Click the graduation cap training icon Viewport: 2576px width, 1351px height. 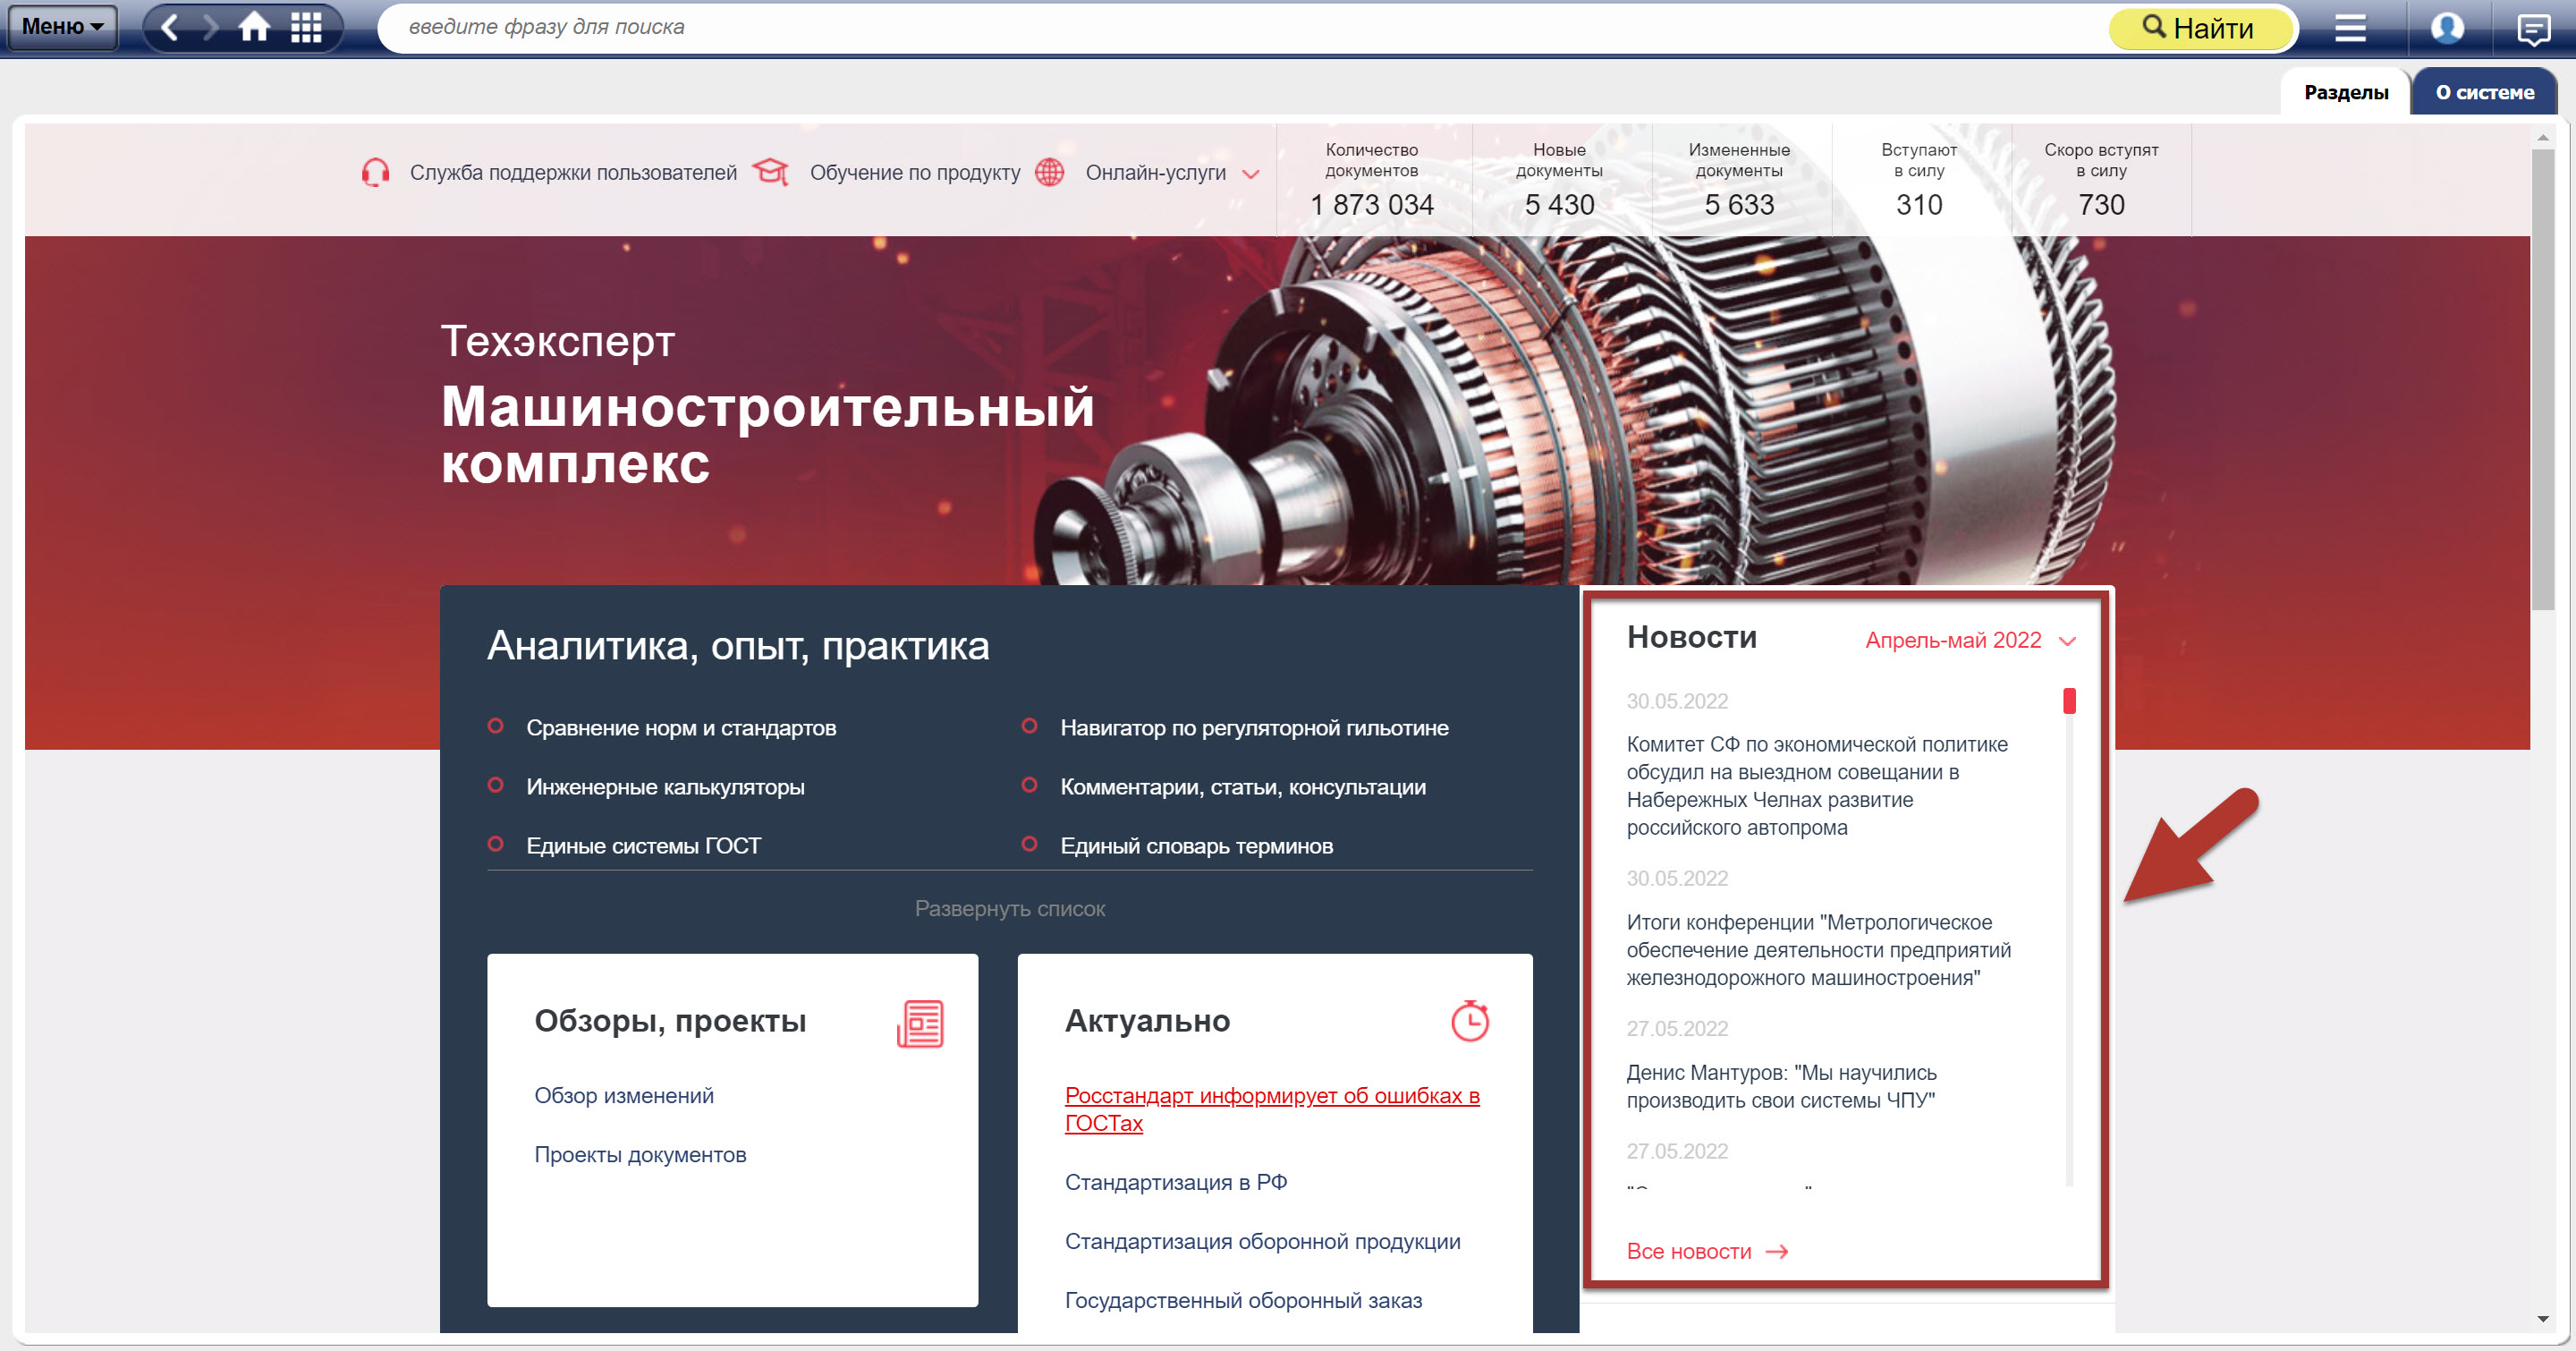(x=770, y=171)
